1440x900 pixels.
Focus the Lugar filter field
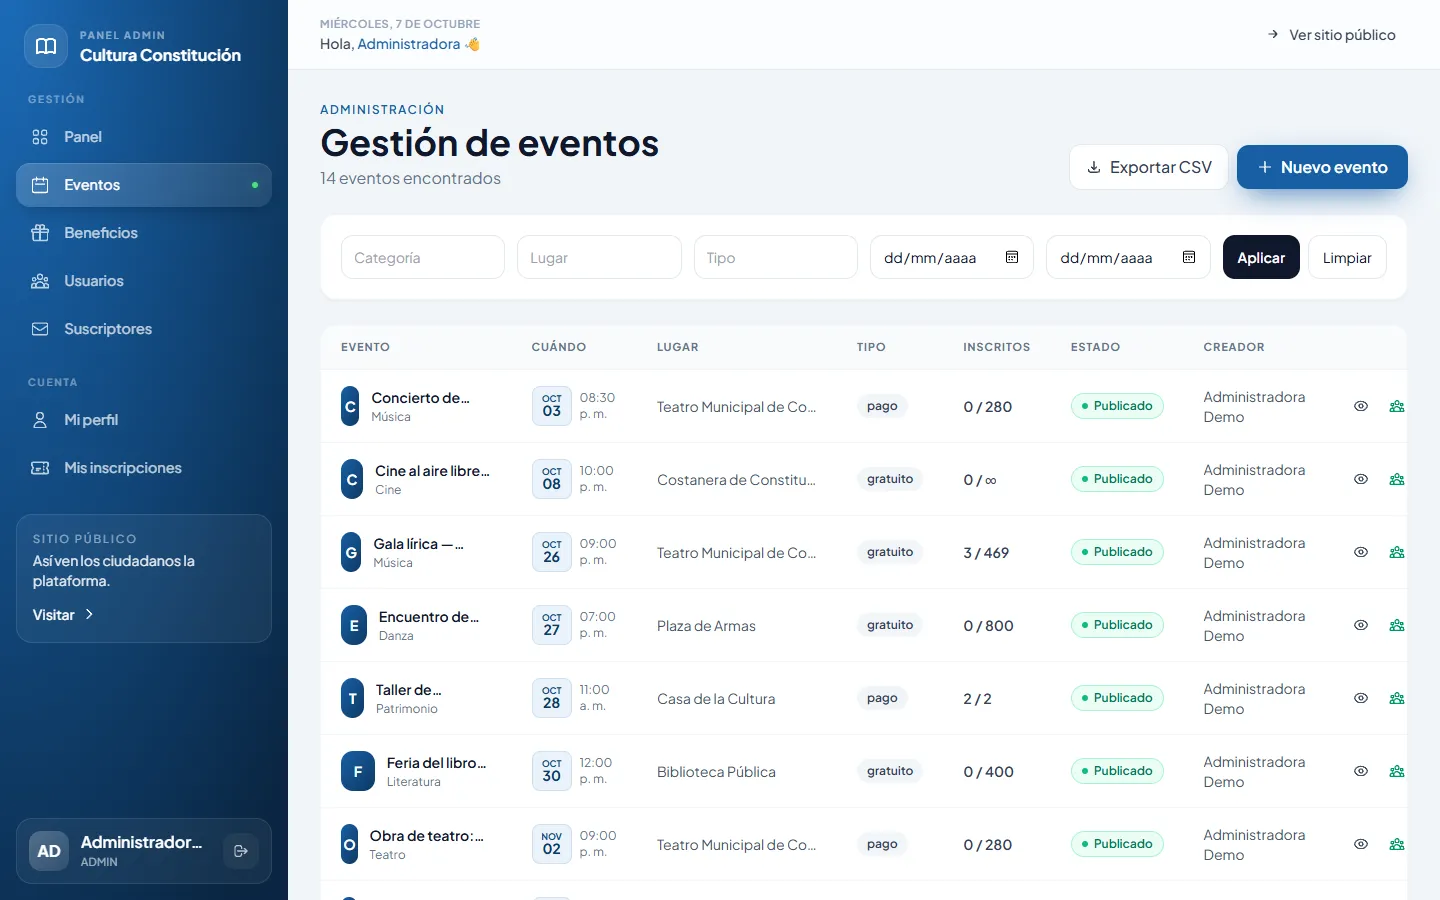pyautogui.click(x=599, y=257)
